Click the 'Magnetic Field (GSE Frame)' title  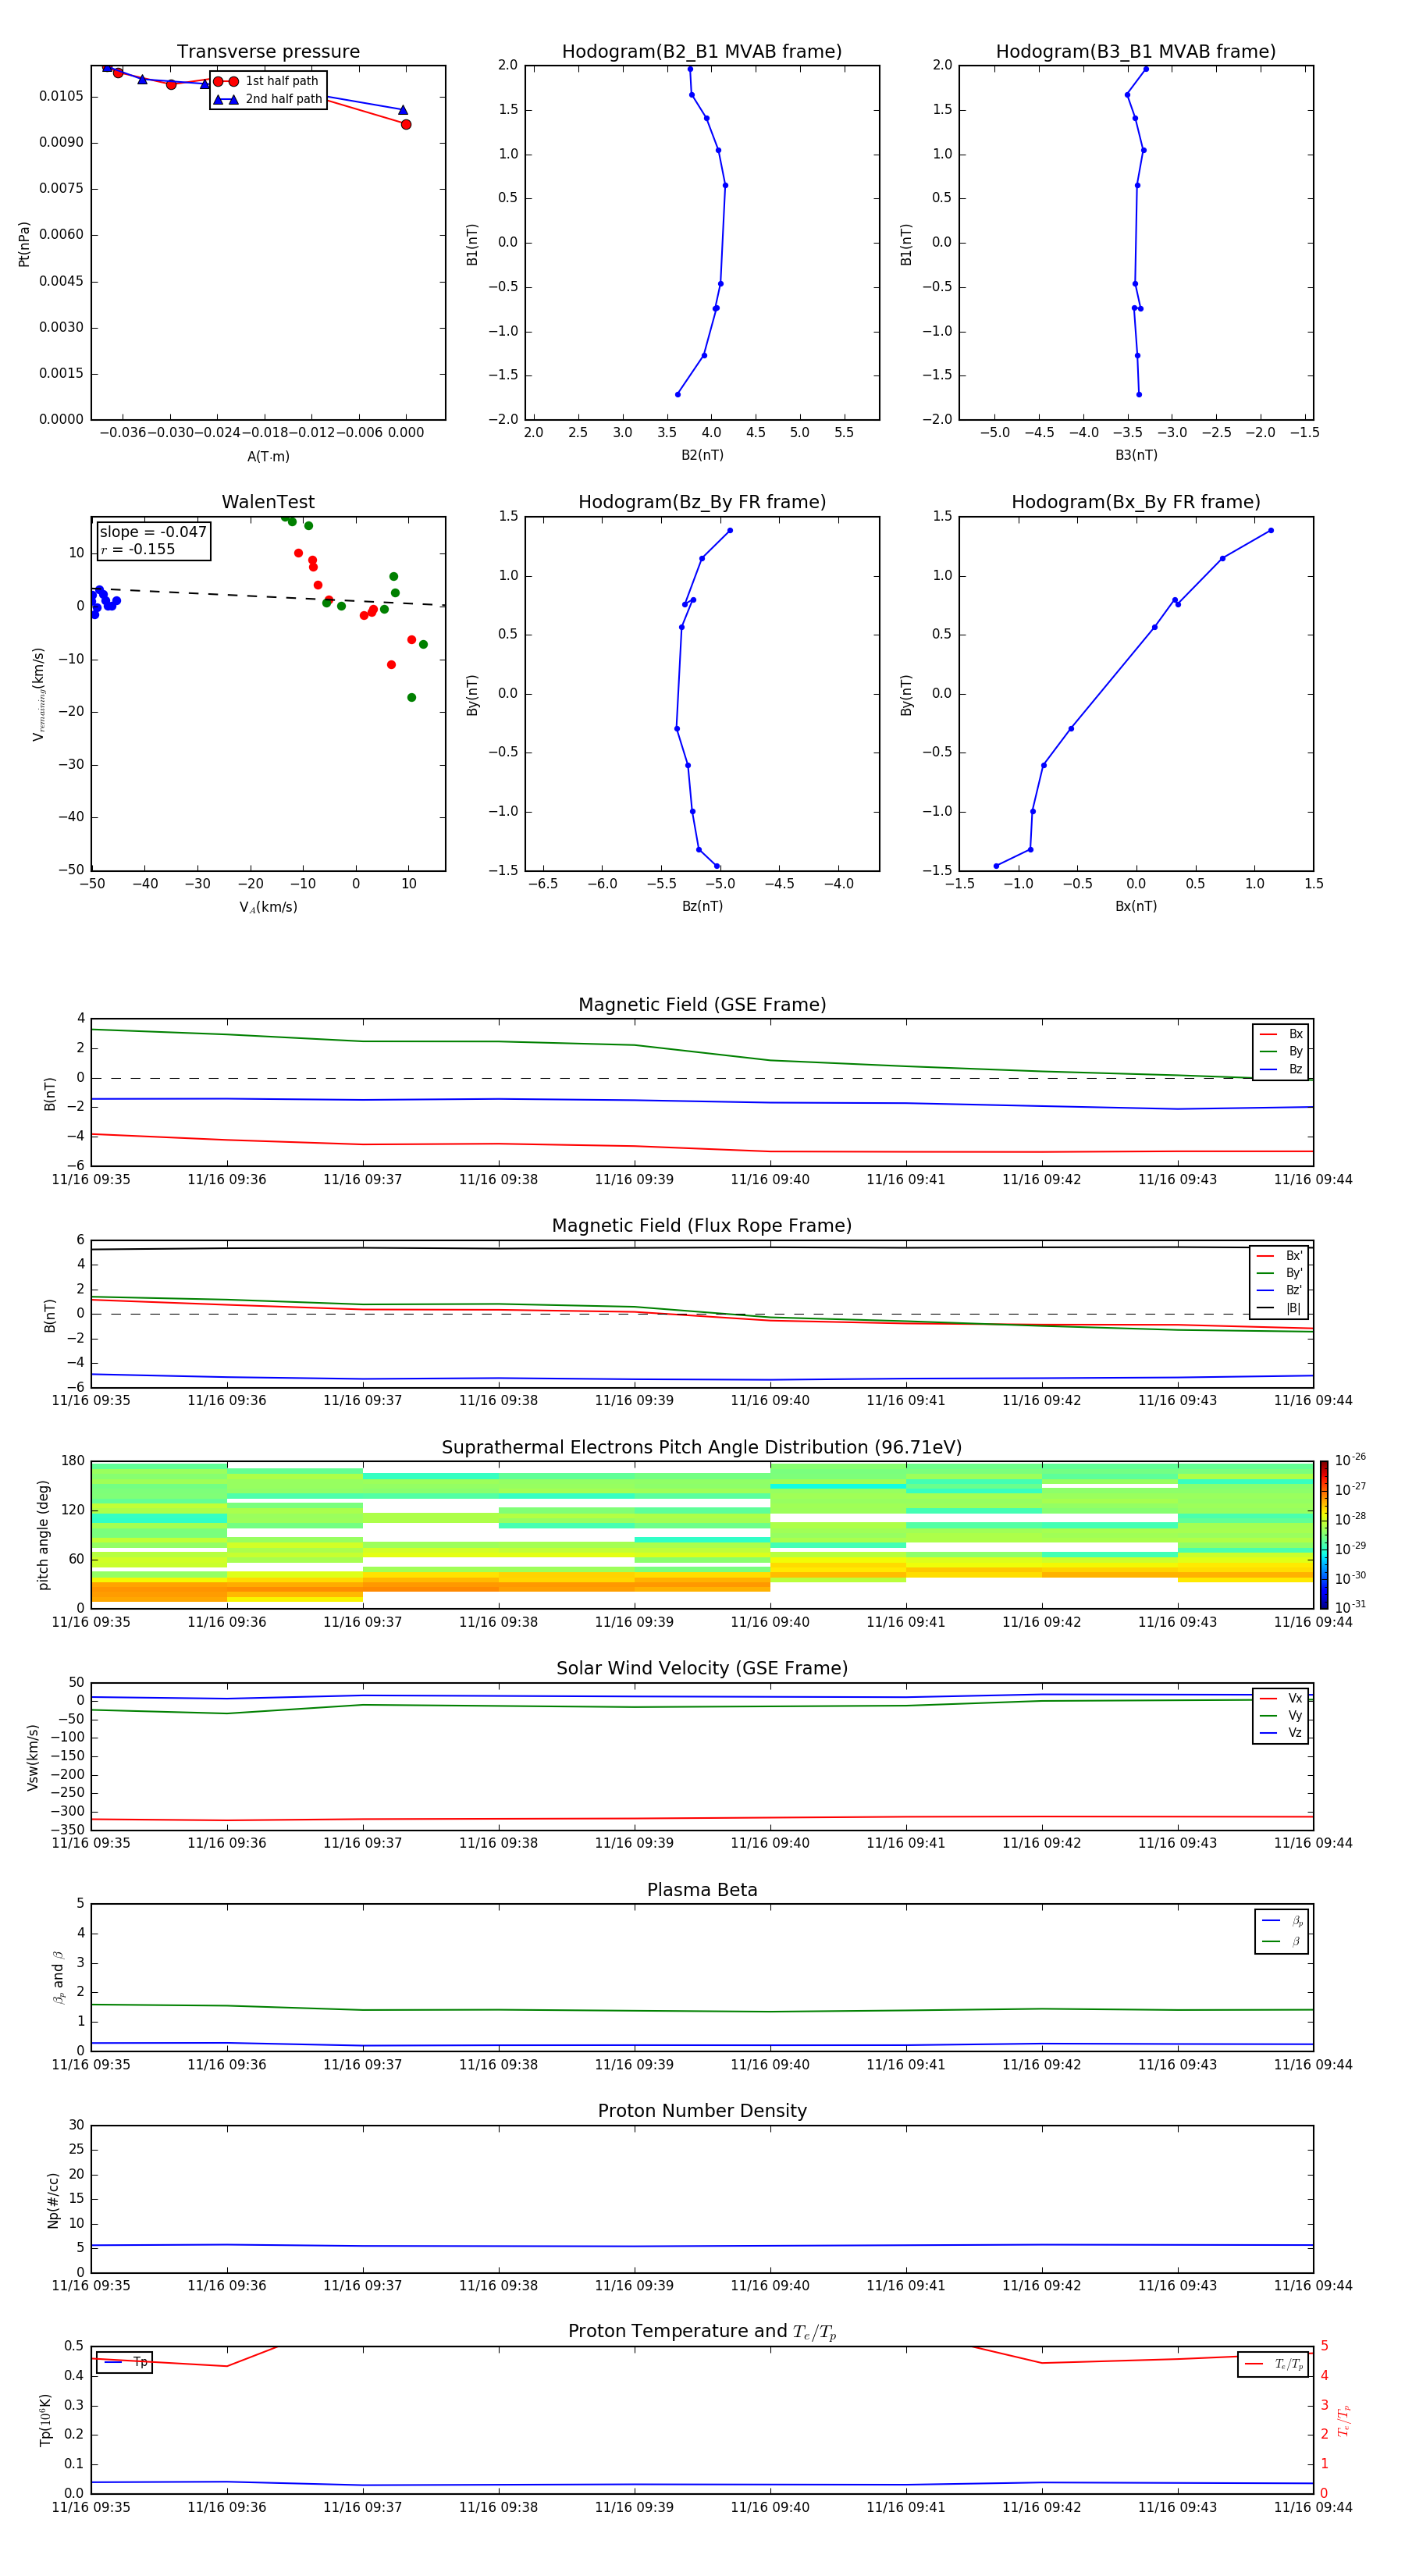point(702,1005)
